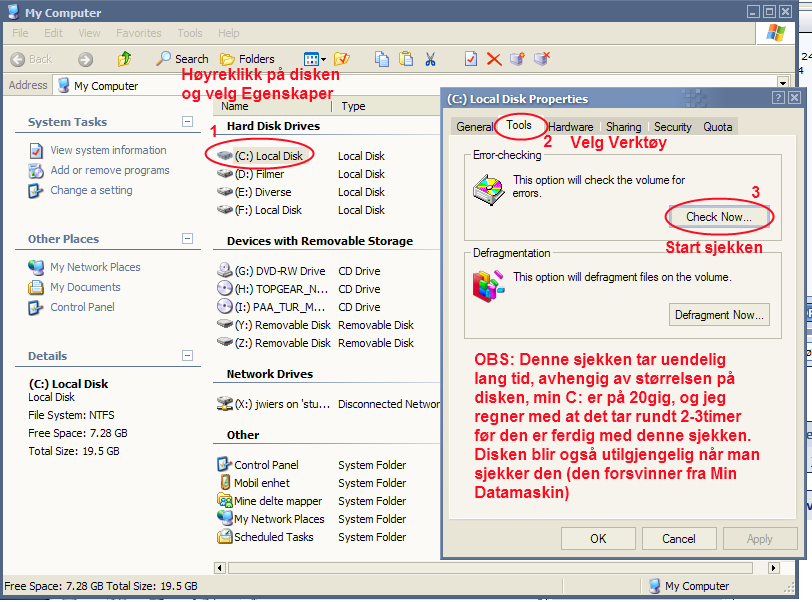Select the (C:) Local Disk drive icon
Image resolution: width=812 pixels, height=602 pixels.
[x=224, y=155]
